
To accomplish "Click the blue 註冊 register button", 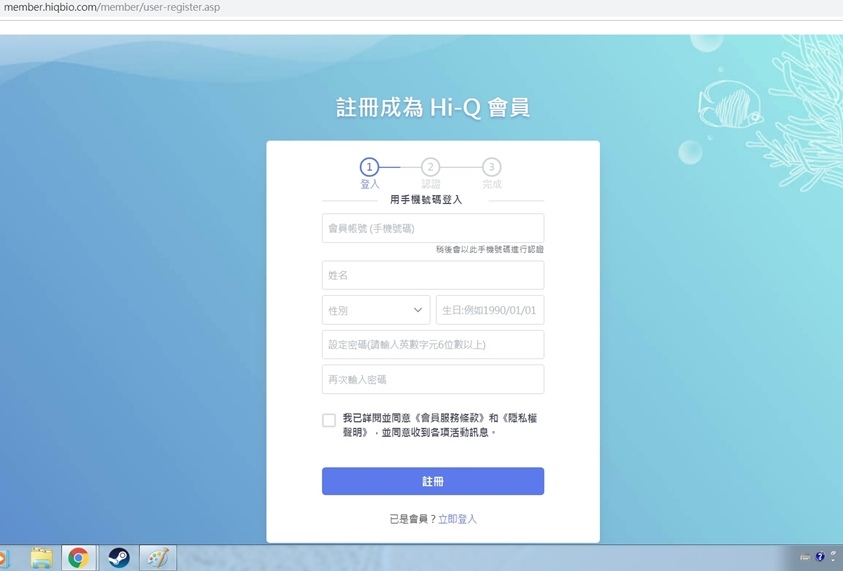I will [433, 481].
